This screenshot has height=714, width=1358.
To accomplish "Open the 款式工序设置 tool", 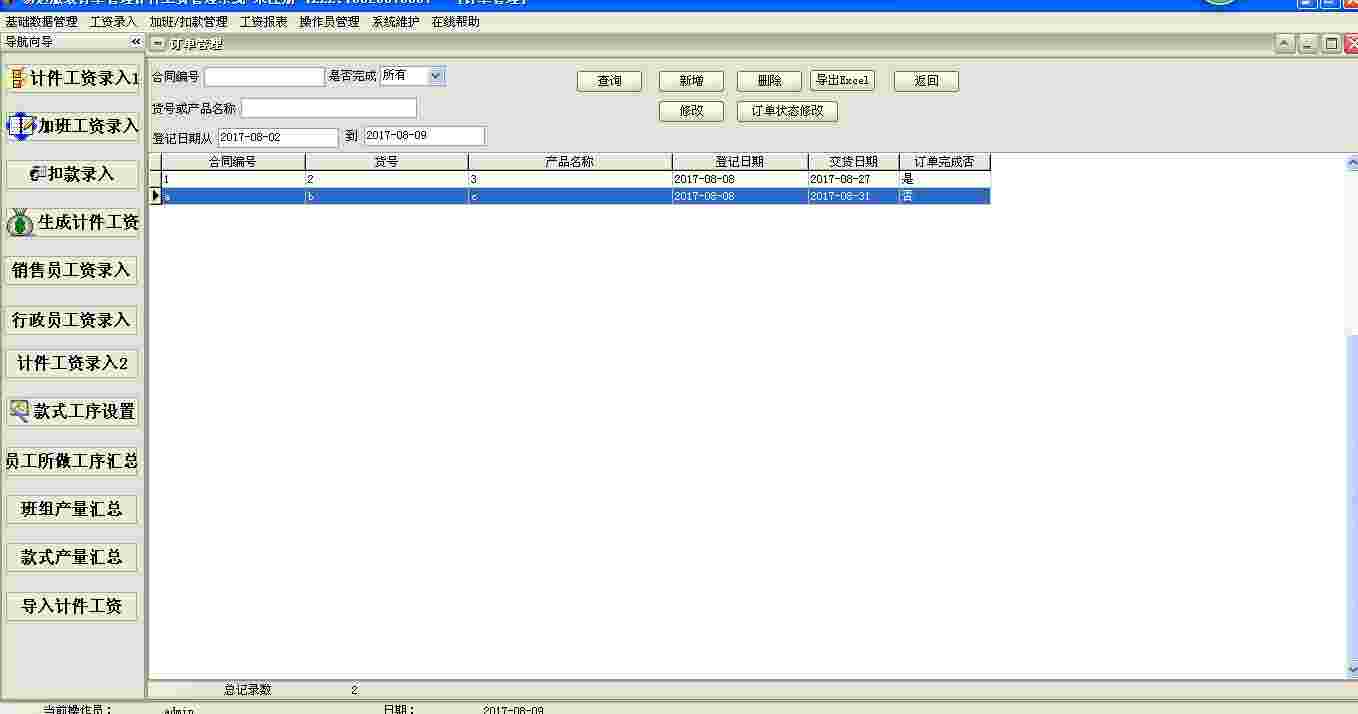I will [x=72, y=410].
